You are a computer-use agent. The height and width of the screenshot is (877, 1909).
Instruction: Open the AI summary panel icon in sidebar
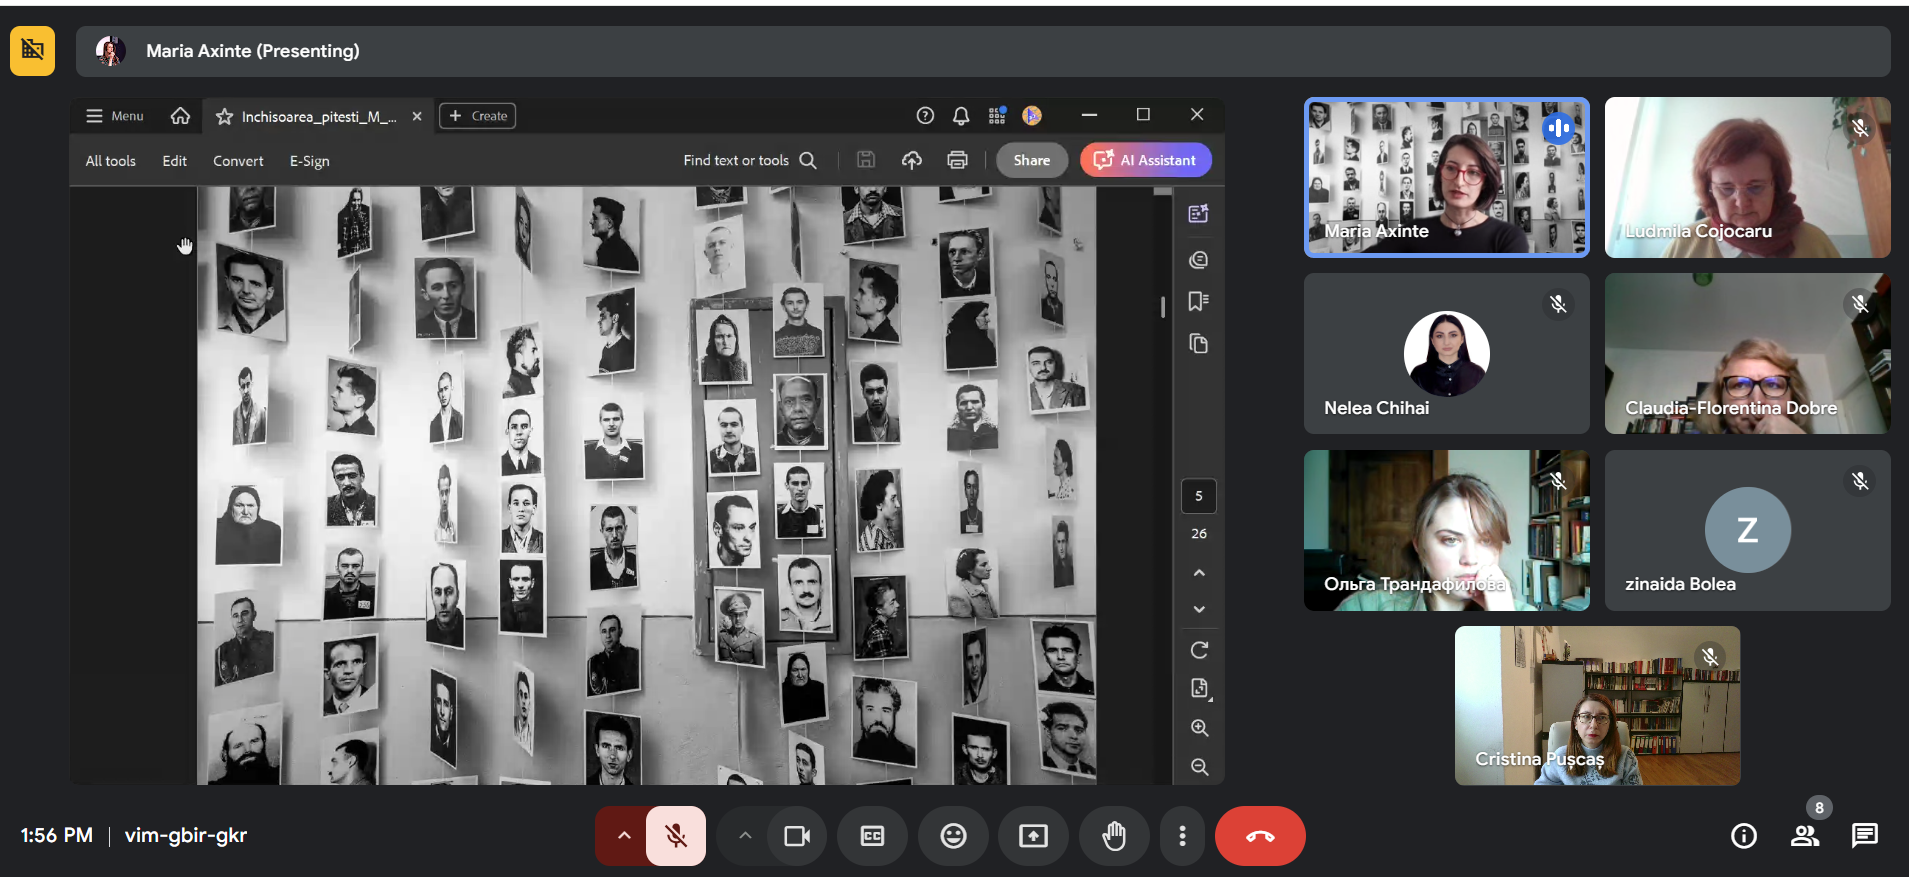click(1199, 214)
